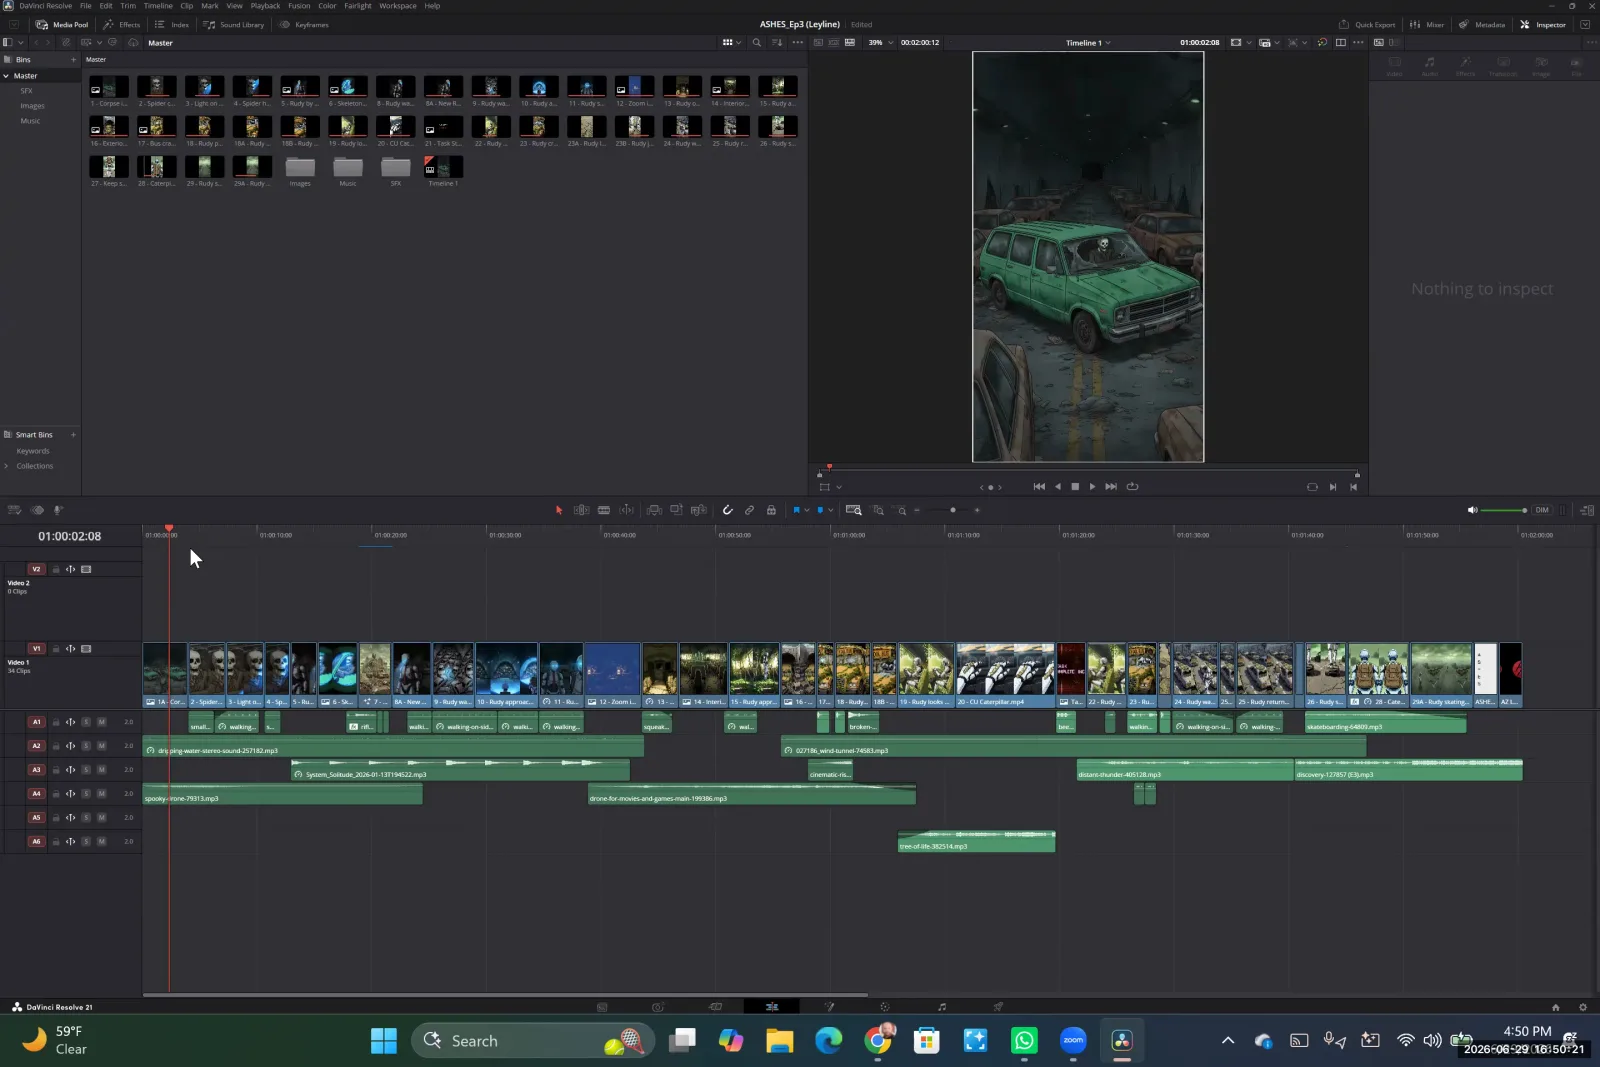This screenshot has width=1600, height=1067.
Task: Click the media pool search icon
Action: [757, 43]
